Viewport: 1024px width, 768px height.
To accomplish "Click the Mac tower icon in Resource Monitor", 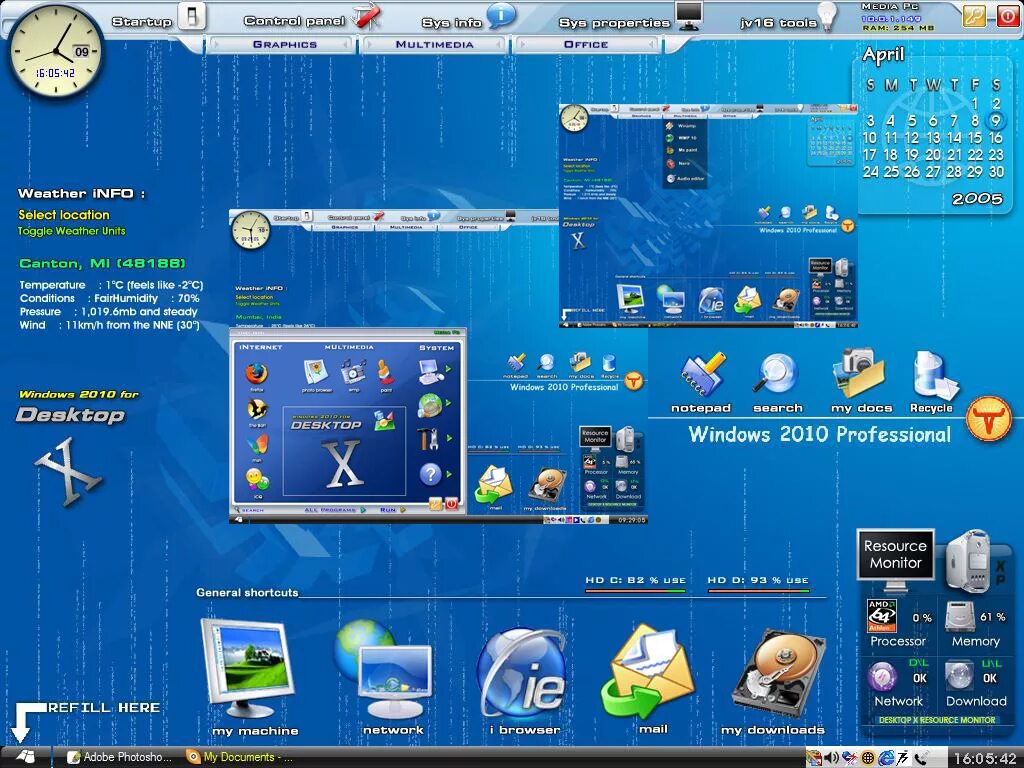I will pyautogui.click(x=968, y=562).
